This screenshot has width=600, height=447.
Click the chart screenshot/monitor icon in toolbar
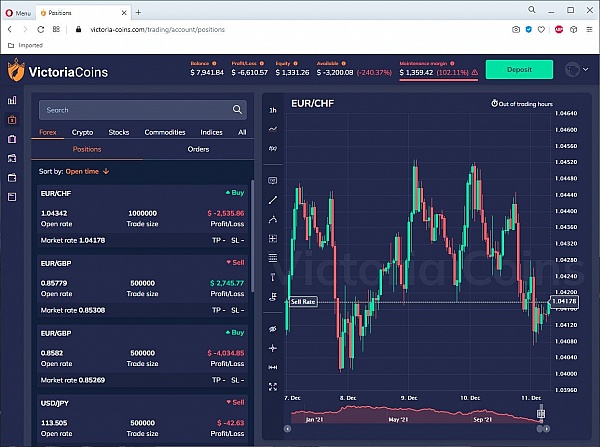[273, 181]
